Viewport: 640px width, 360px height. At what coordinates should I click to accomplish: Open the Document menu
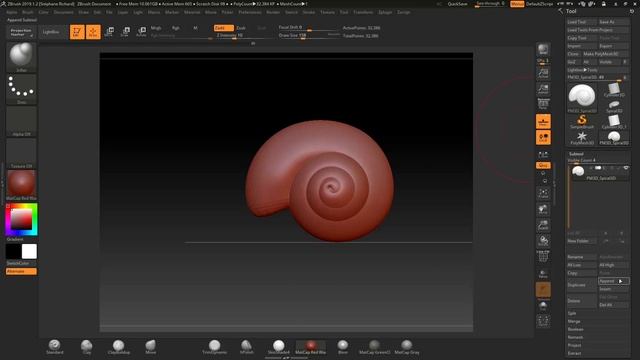click(64, 12)
